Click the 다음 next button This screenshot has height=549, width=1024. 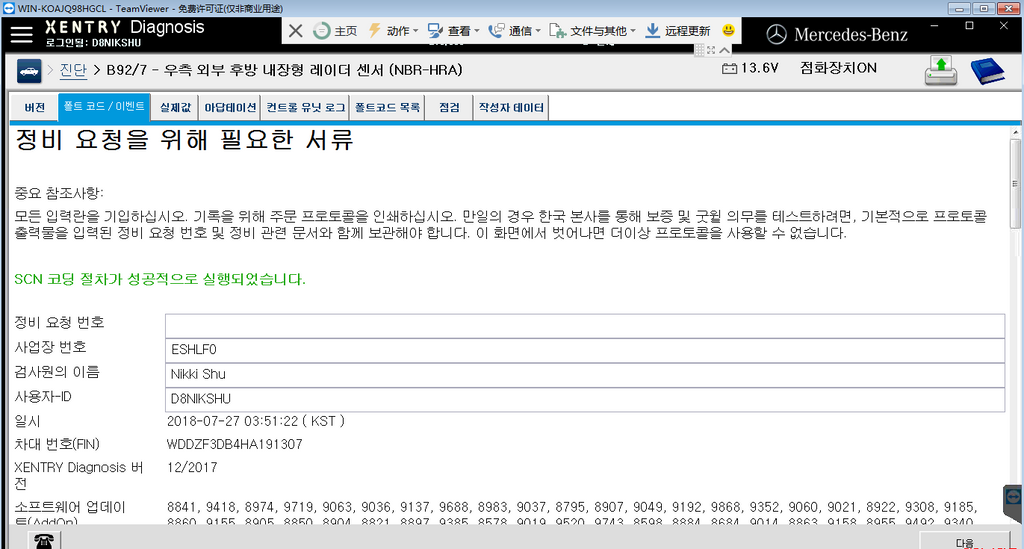(965, 542)
